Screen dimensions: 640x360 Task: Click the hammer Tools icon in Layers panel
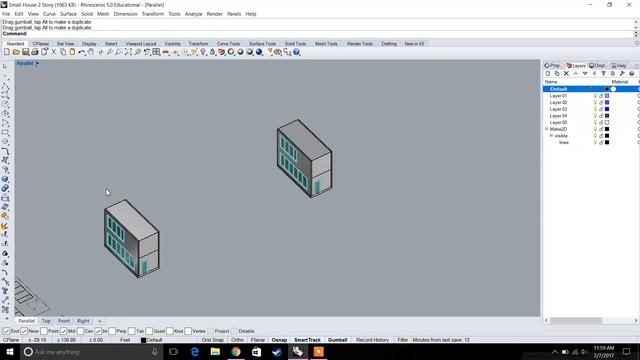pos(622,73)
